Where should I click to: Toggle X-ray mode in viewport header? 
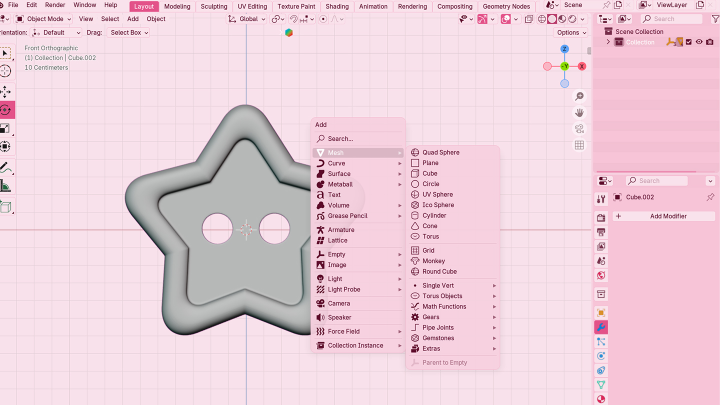529,19
